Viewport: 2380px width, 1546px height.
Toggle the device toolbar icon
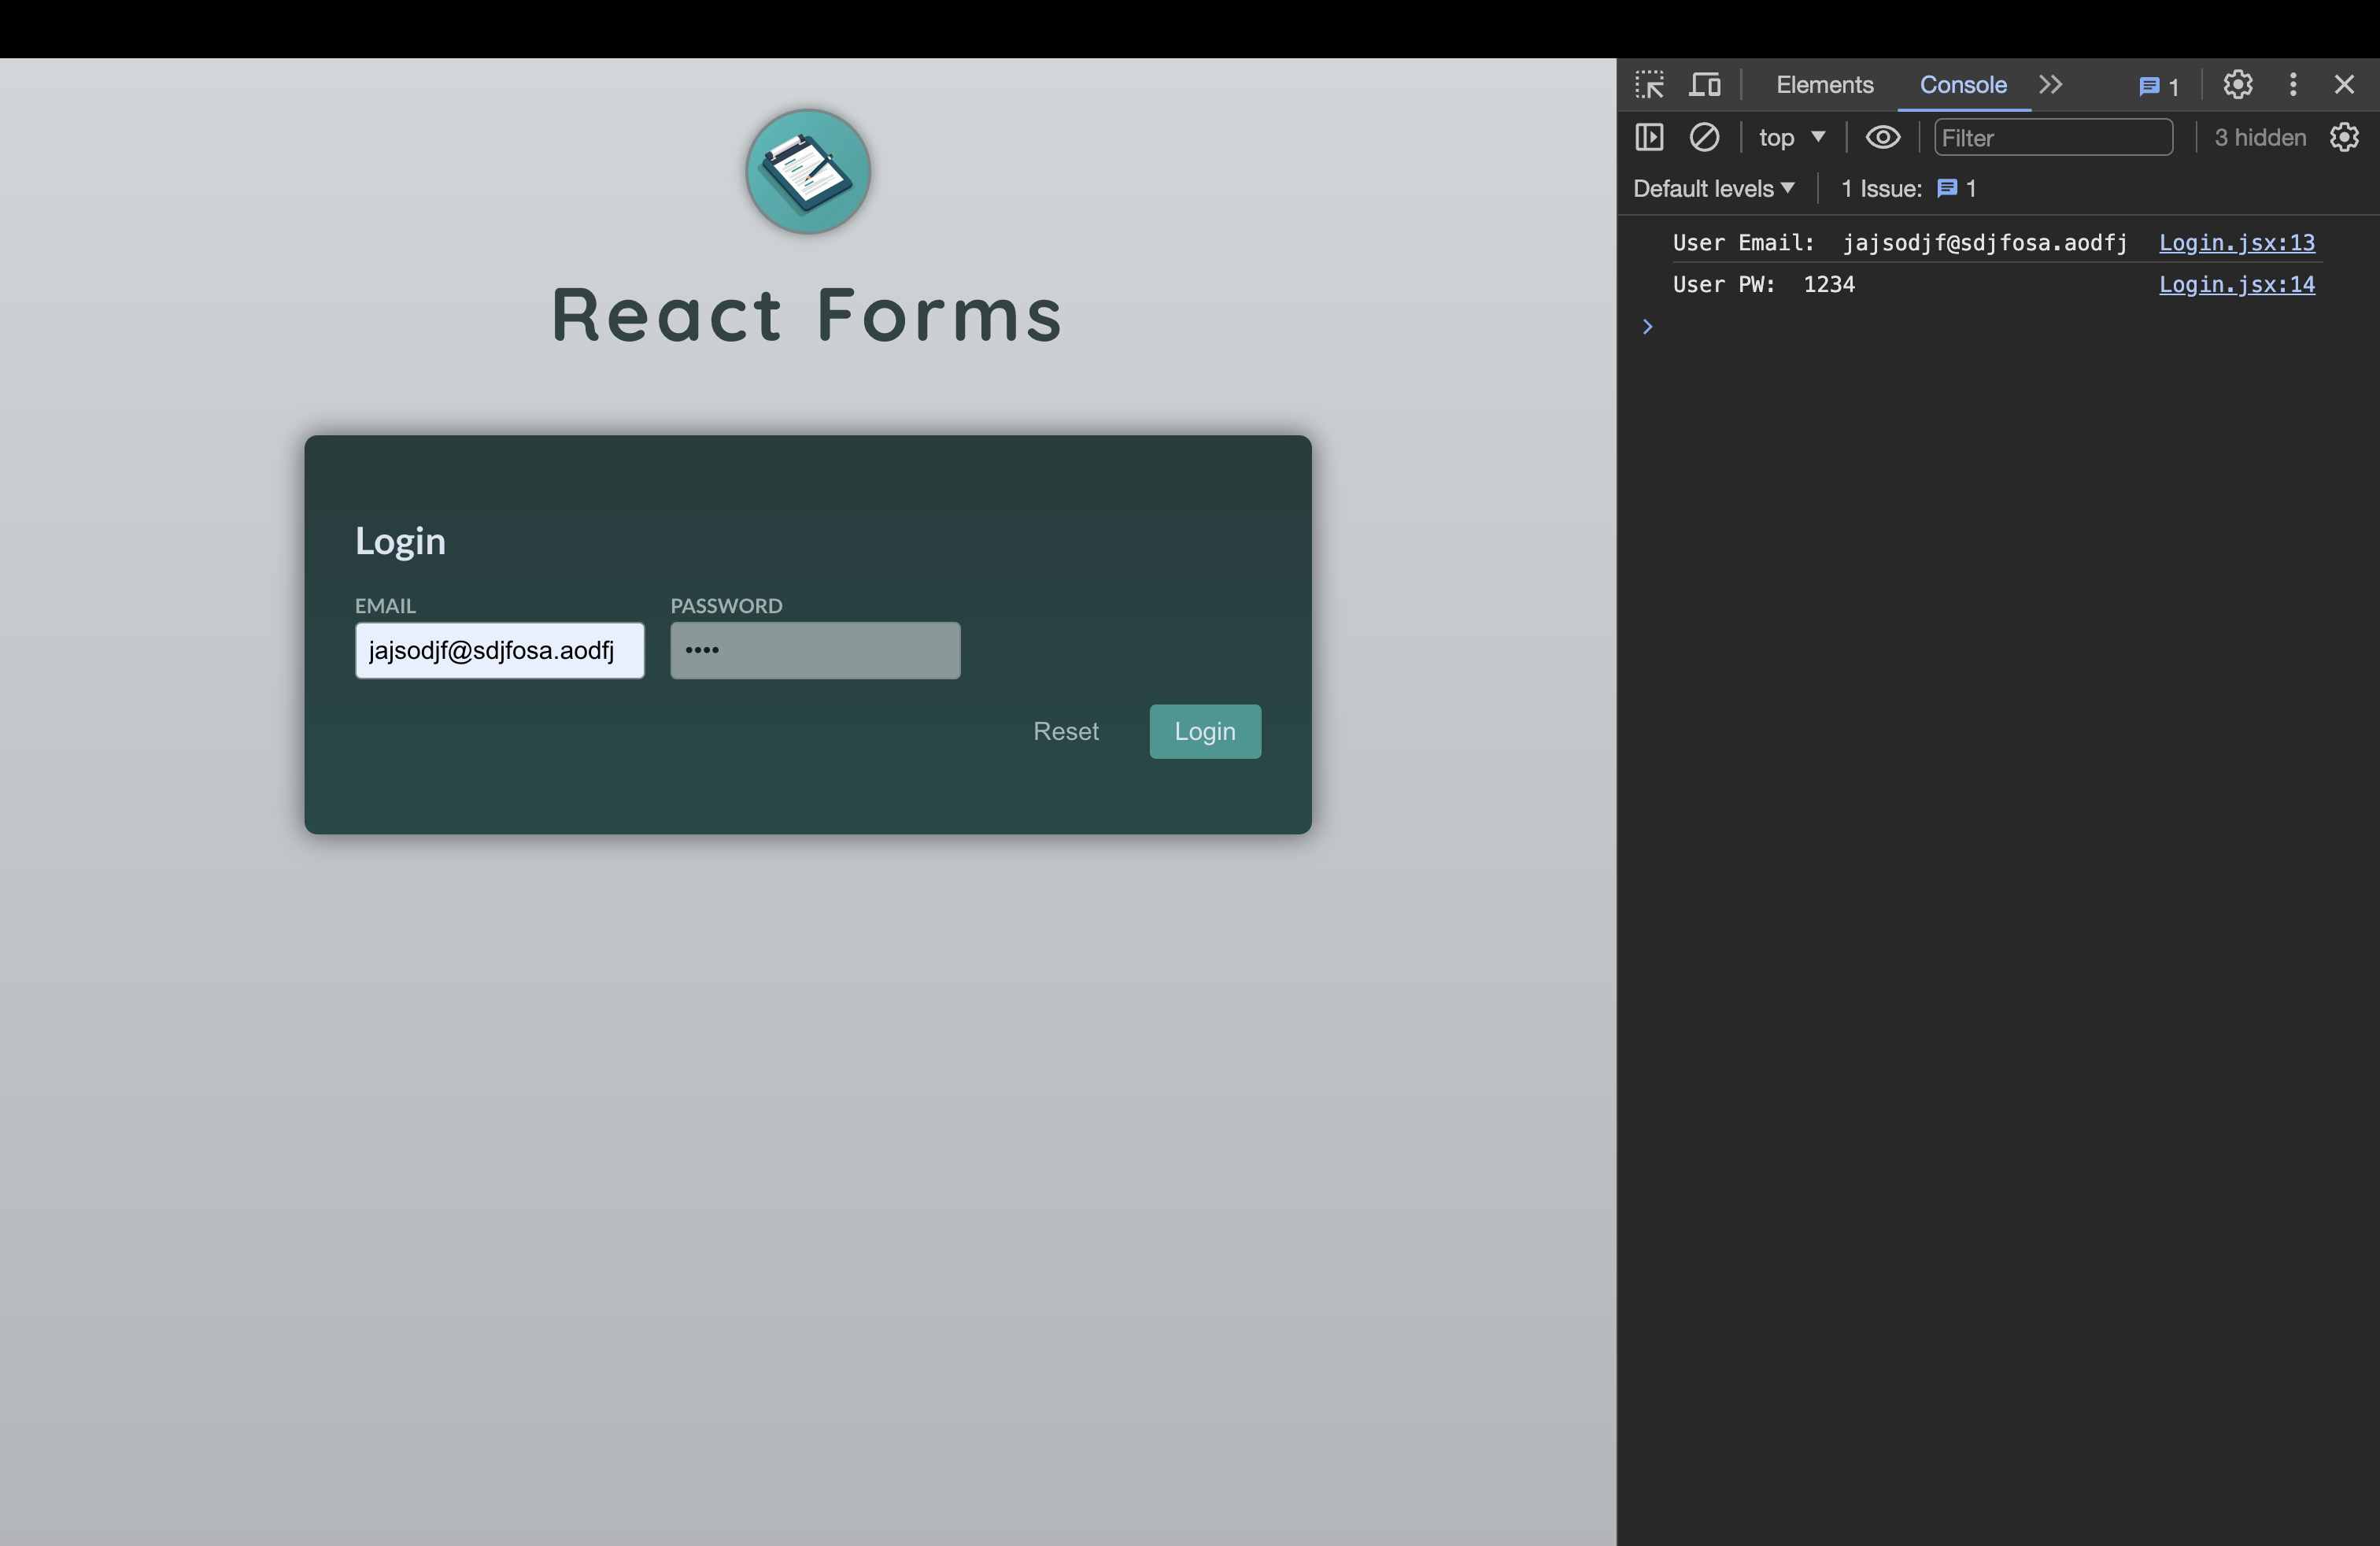(x=1705, y=85)
